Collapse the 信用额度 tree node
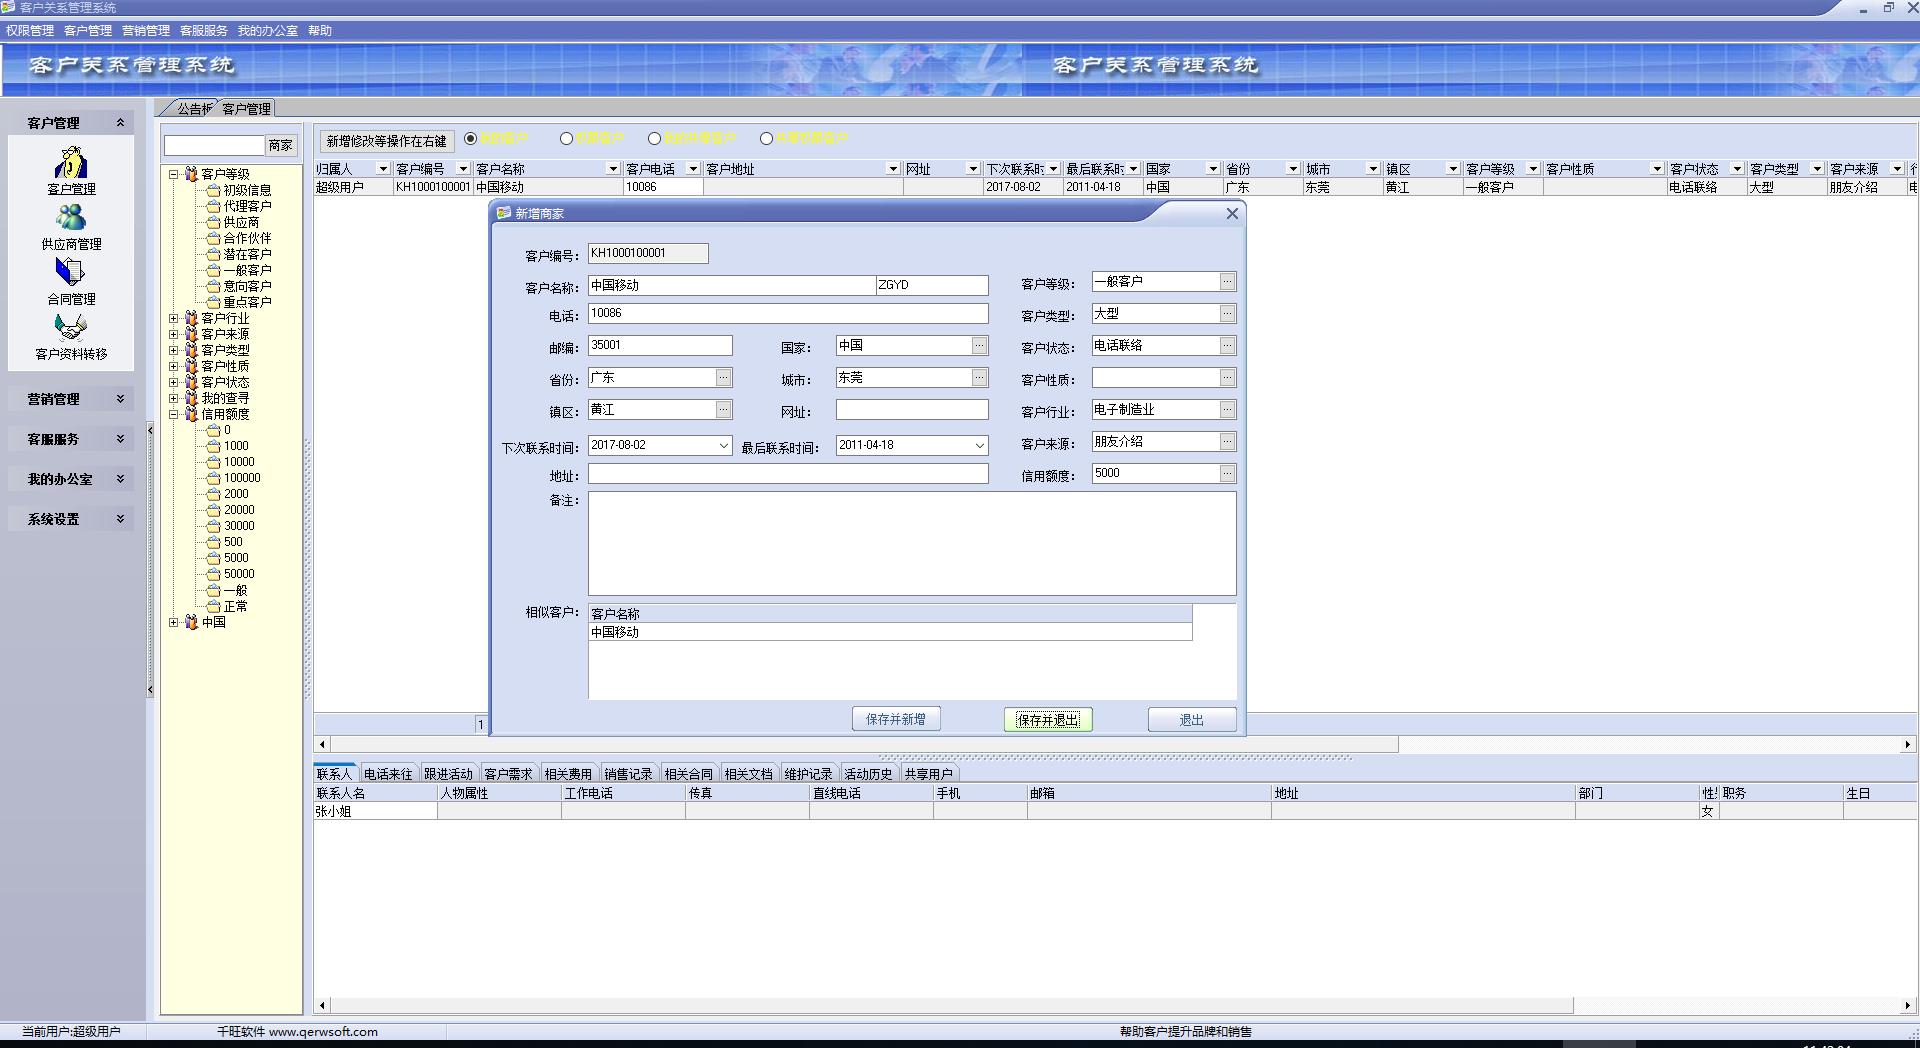 pyautogui.click(x=174, y=414)
